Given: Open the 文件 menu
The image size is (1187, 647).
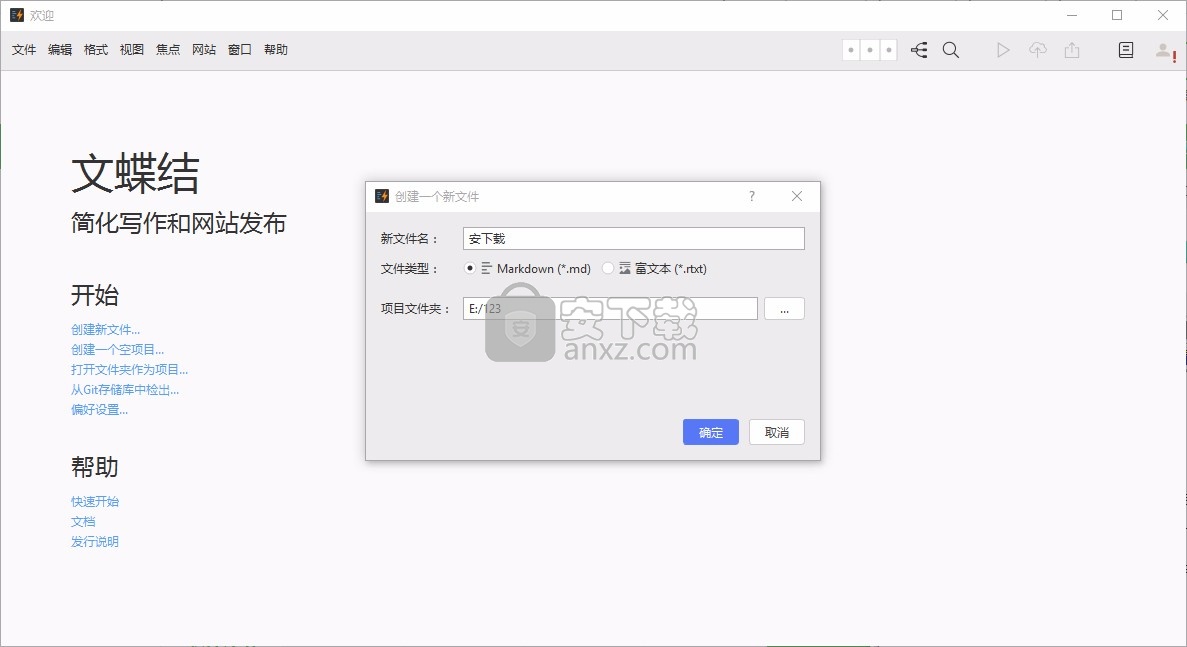Looking at the screenshot, I should (24, 50).
